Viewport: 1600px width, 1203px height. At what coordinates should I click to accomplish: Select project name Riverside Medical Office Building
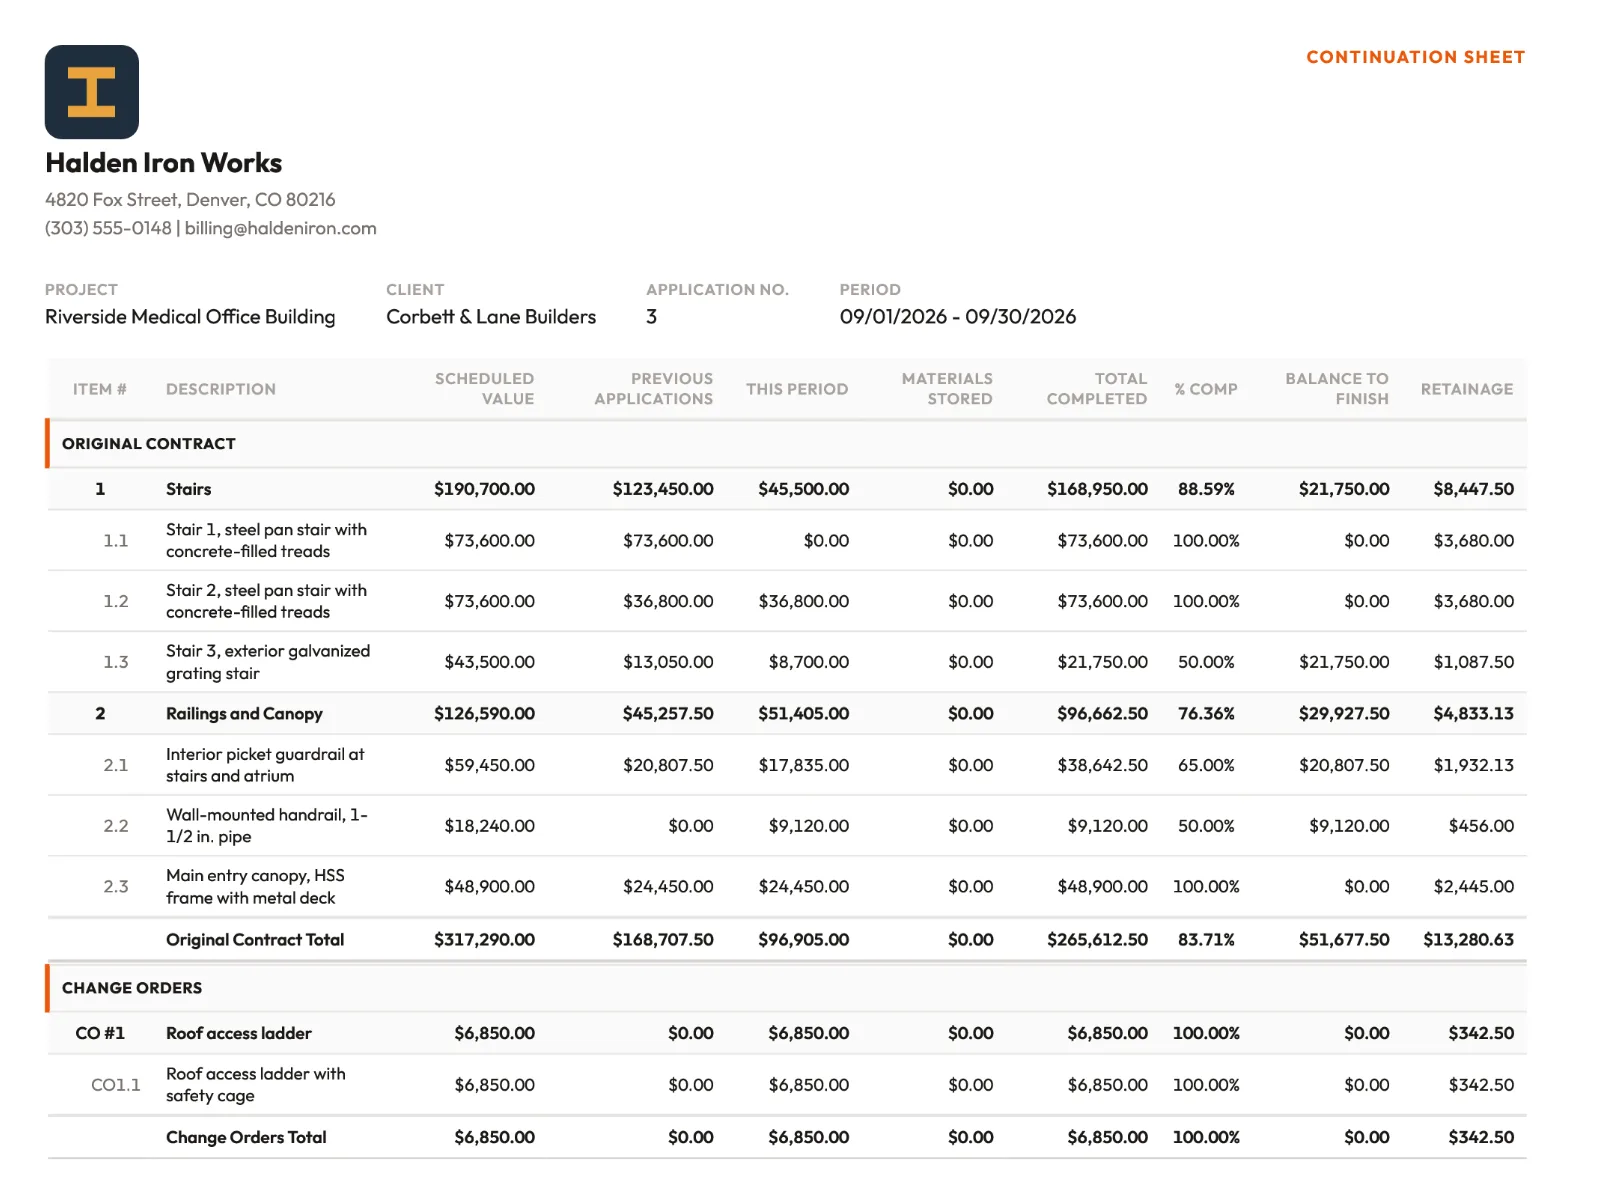190,317
